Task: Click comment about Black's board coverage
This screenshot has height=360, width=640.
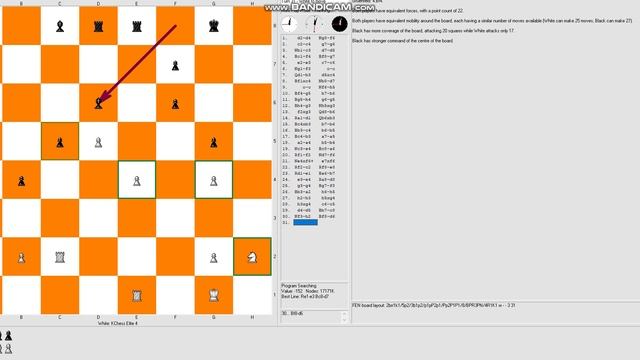Action: coord(433,31)
